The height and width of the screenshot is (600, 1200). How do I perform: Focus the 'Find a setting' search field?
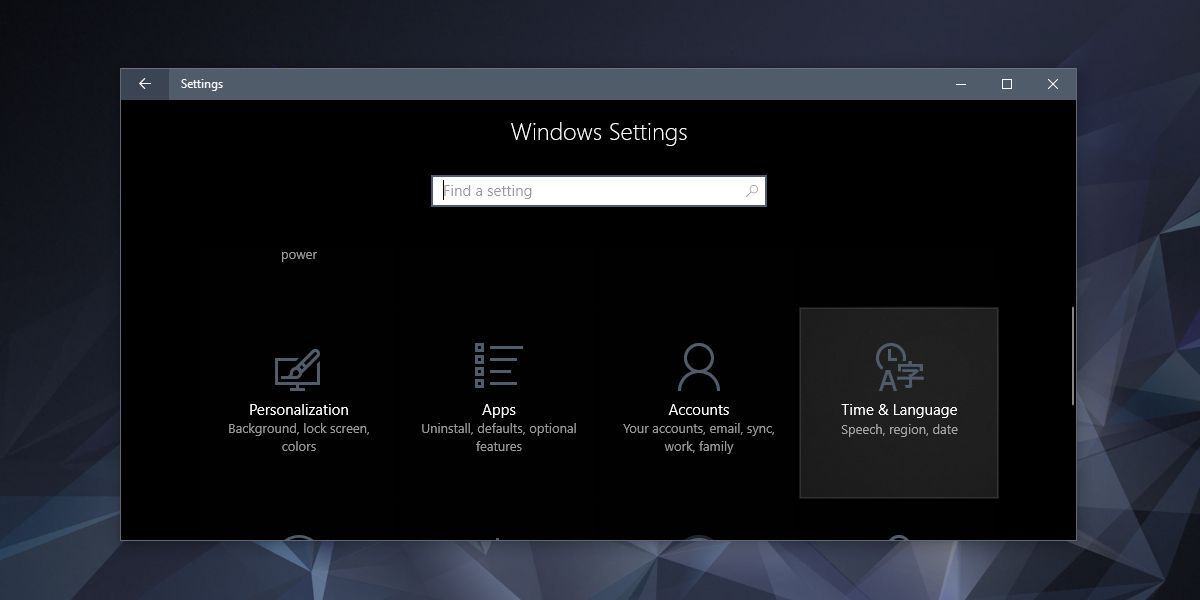coord(590,191)
